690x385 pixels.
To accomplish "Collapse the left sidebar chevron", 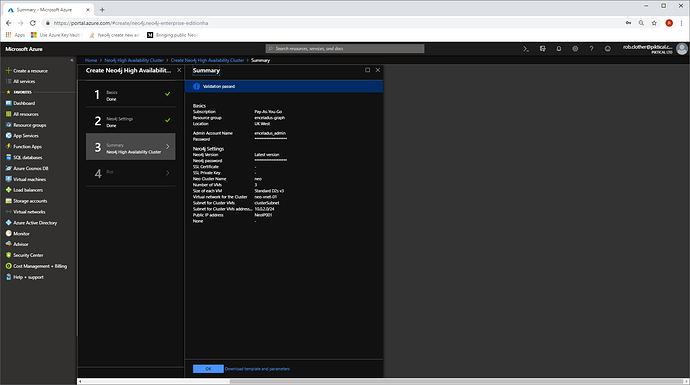I will tap(72, 60).
